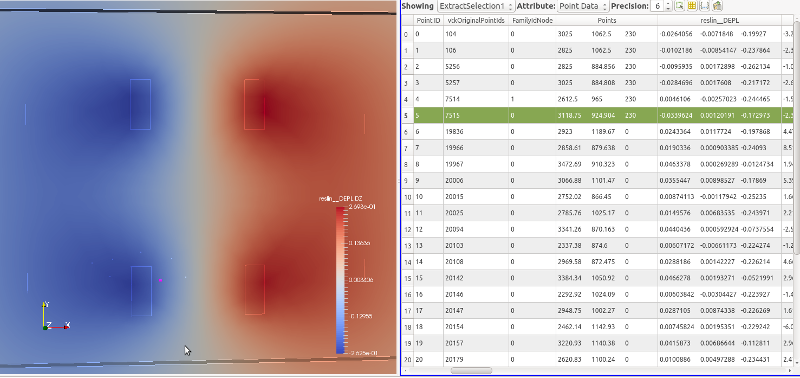
Task: Click inside the Precision value field
Action: (x=658, y=6)
